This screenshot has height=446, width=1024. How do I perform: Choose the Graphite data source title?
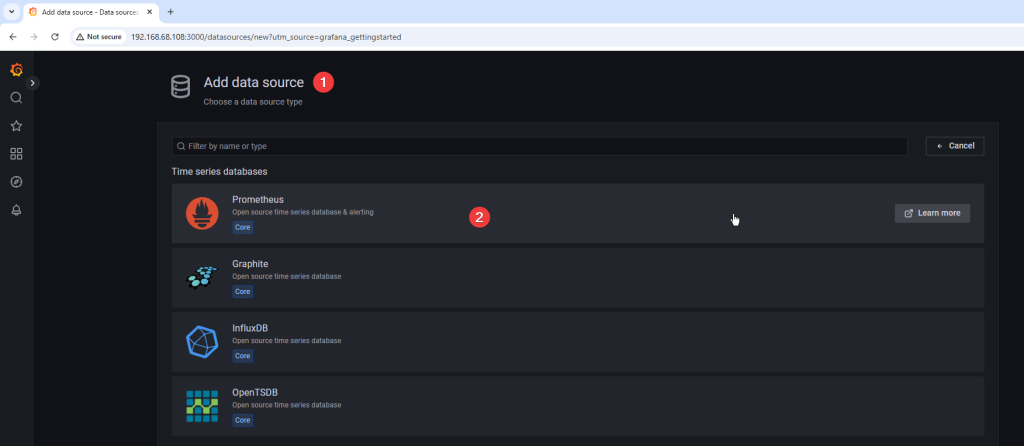[x=250, y=264]
